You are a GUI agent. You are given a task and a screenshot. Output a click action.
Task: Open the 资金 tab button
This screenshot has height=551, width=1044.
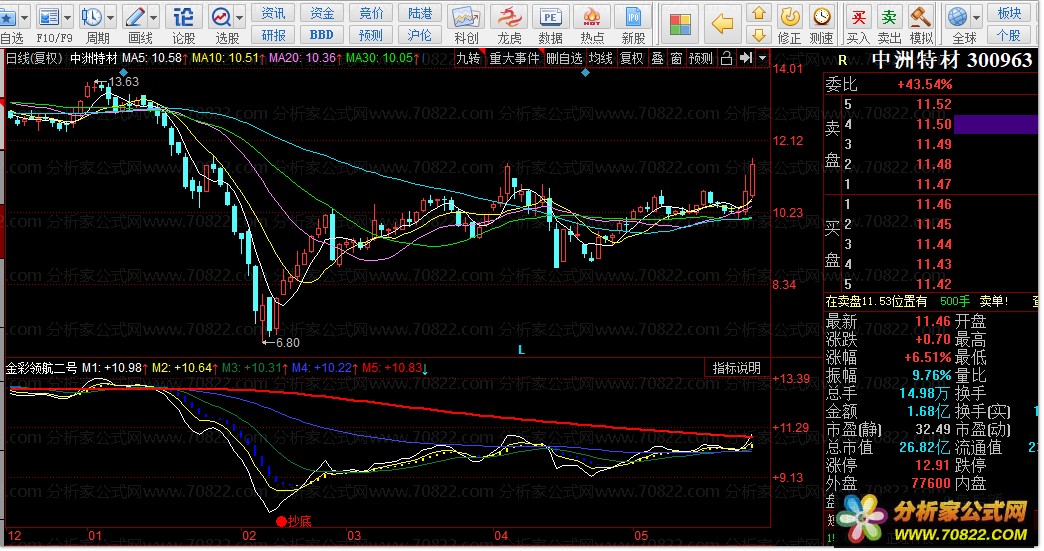[322, 13]
